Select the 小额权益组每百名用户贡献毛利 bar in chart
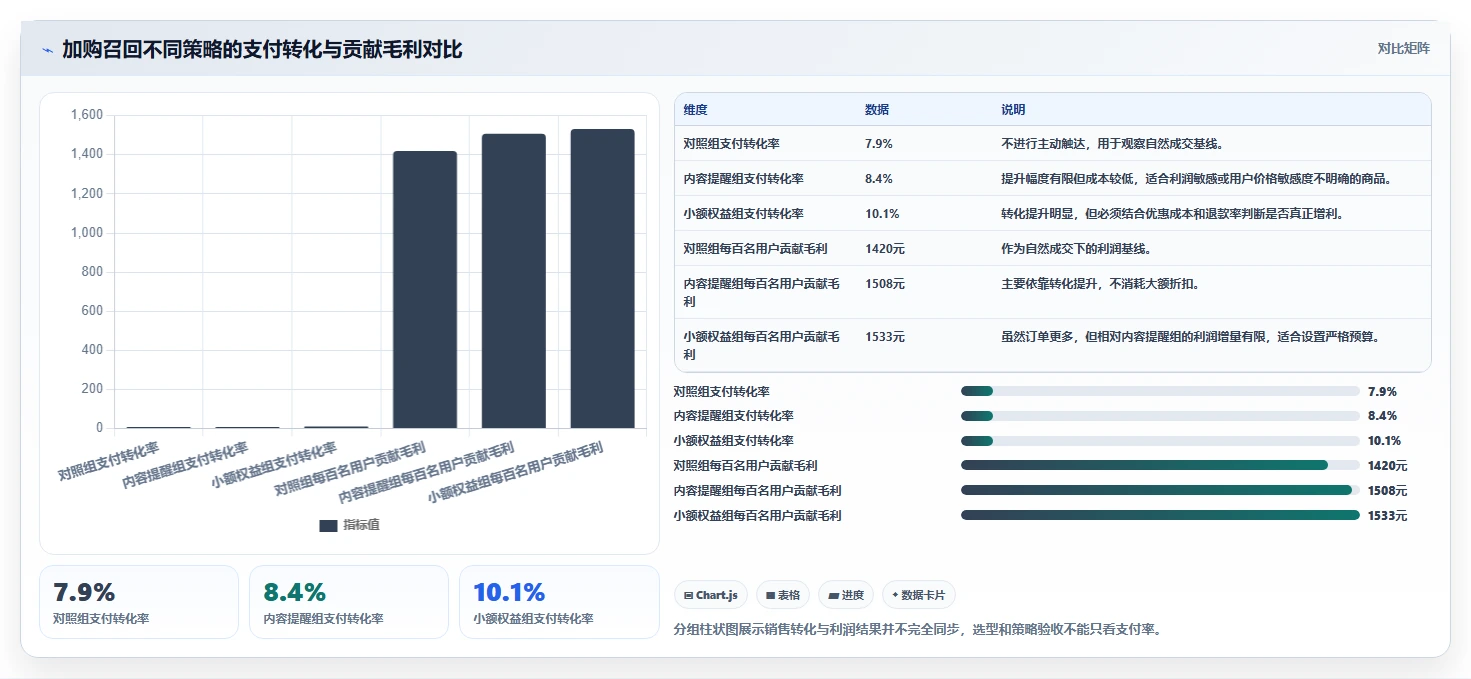This screenshot has height=679, width=1471. (602, 279)
